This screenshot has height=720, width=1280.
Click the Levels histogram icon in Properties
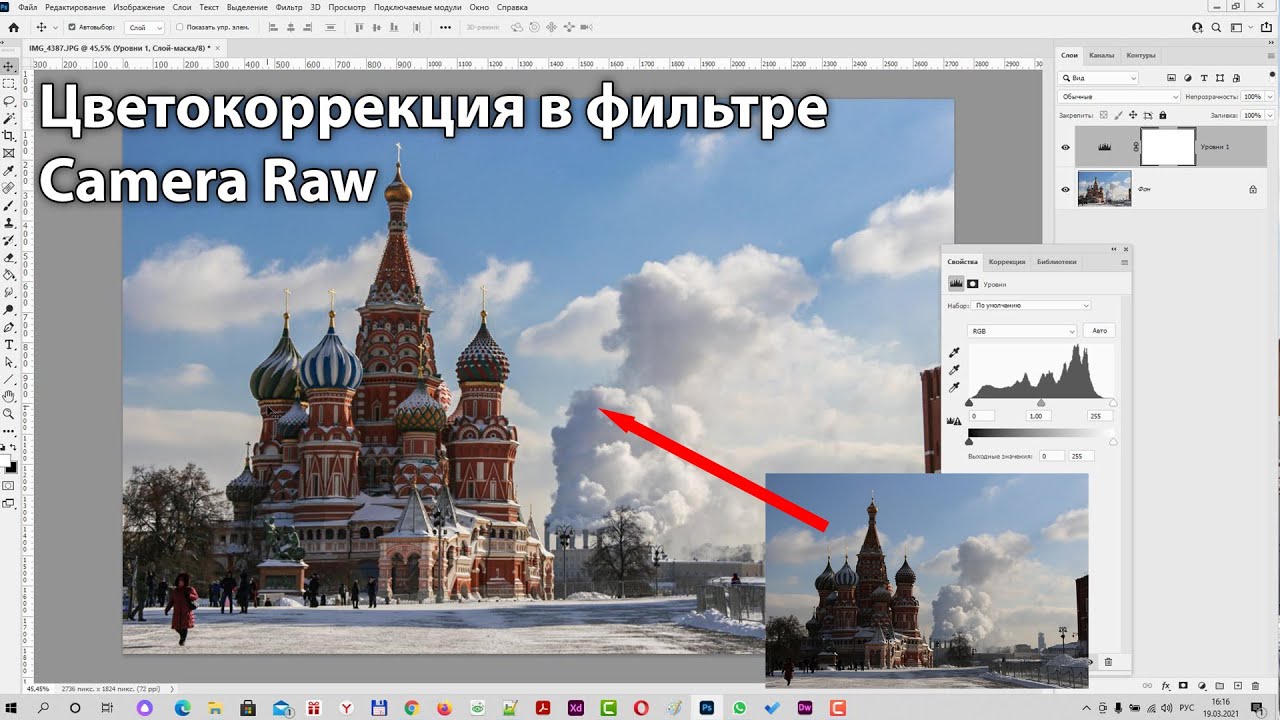click(x=956, y=284)
